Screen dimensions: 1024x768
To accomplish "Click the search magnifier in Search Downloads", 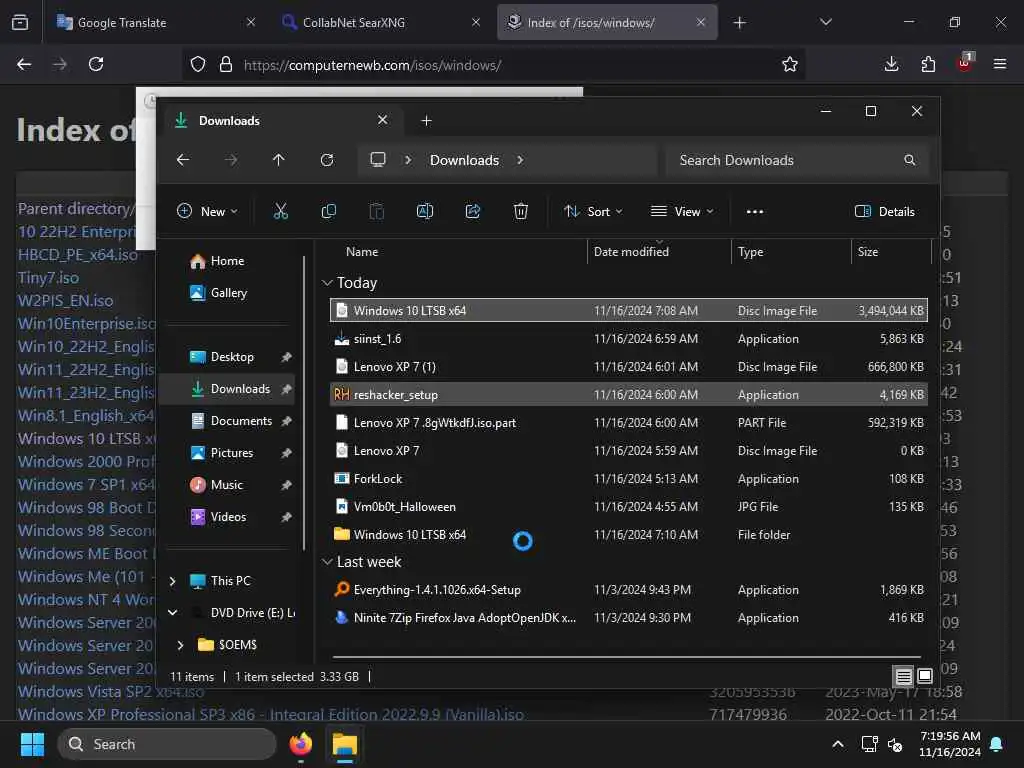I will 910,160.
